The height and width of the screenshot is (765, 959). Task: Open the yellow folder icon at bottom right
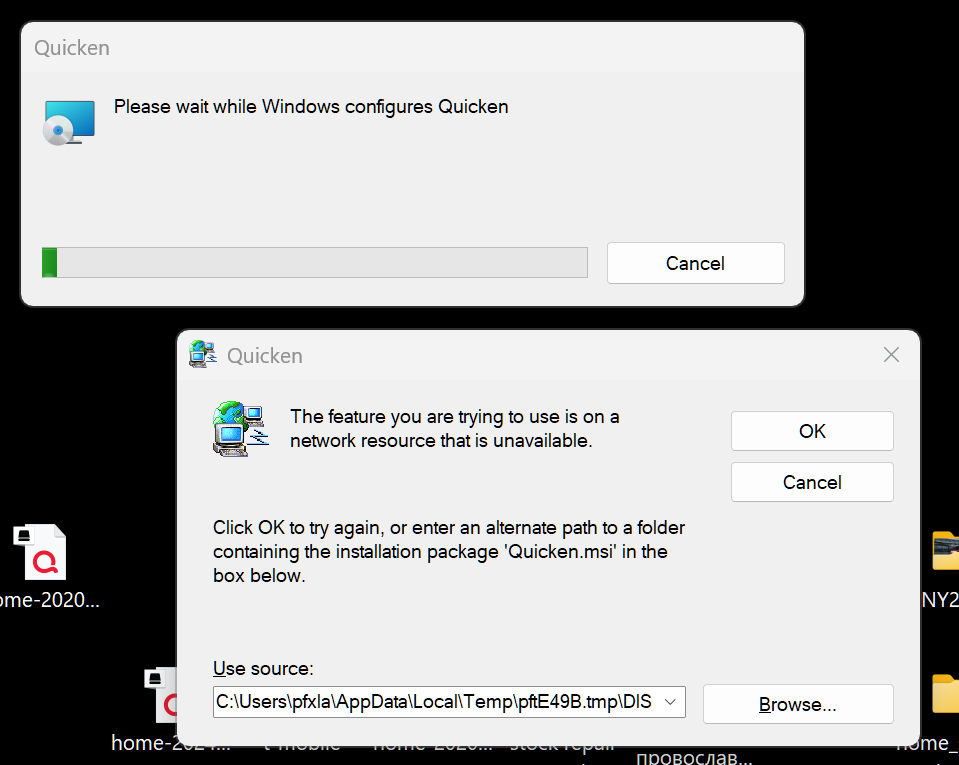point(946,694)
